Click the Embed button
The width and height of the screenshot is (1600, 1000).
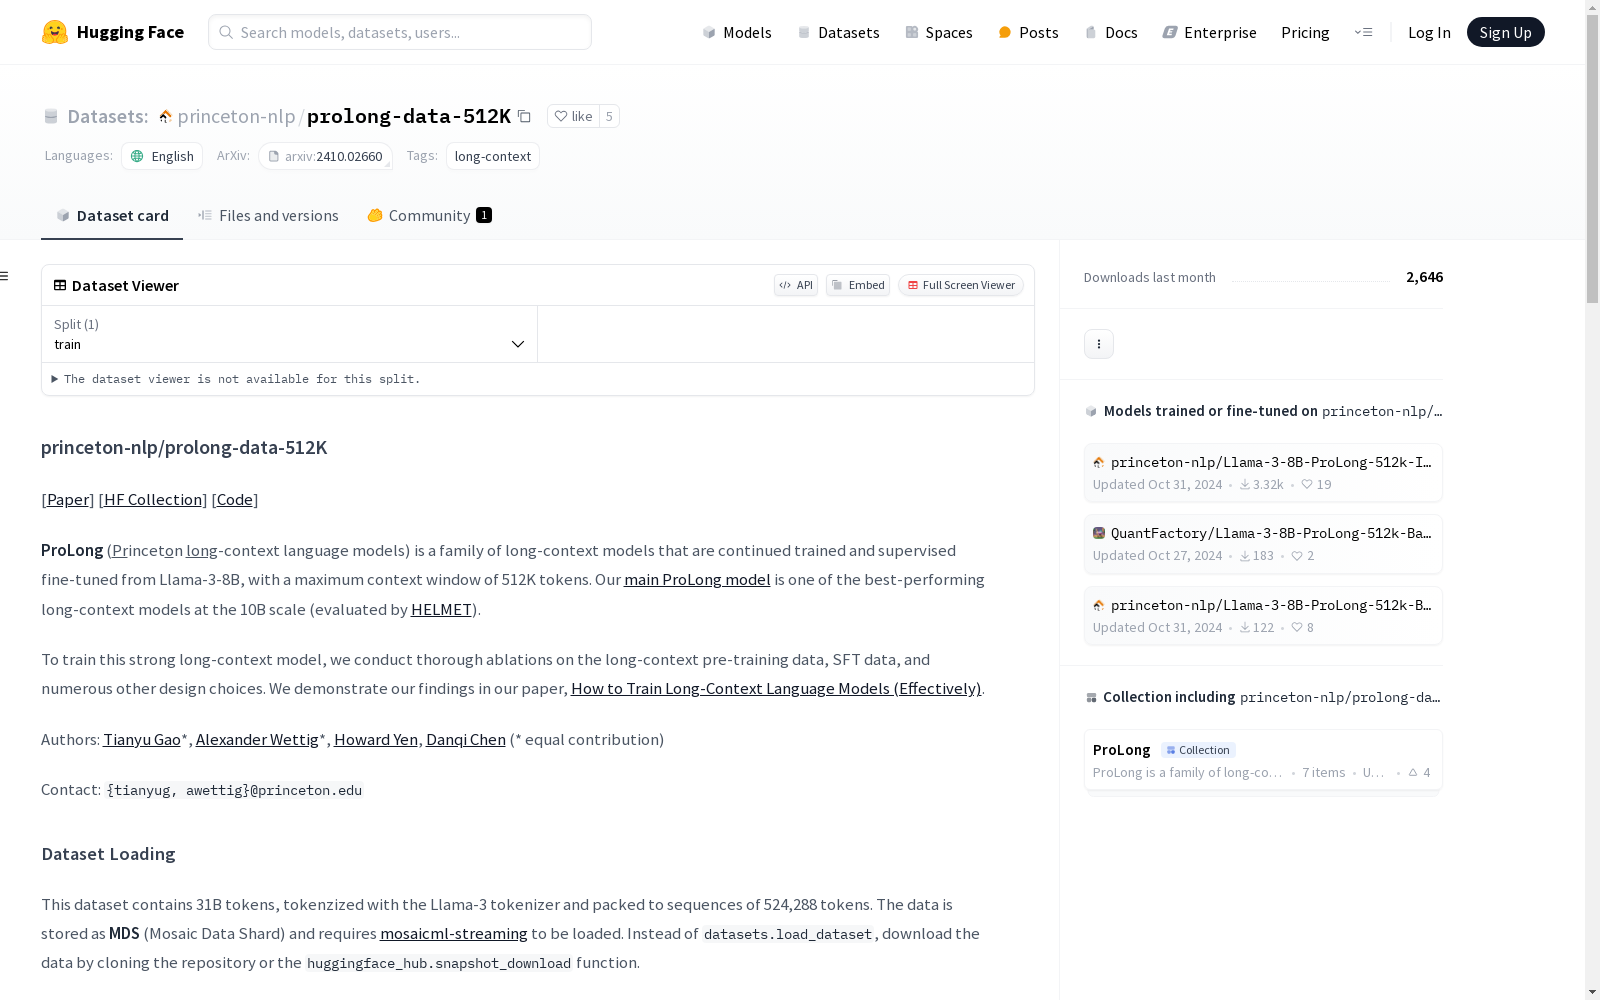[x=858, y=285]
